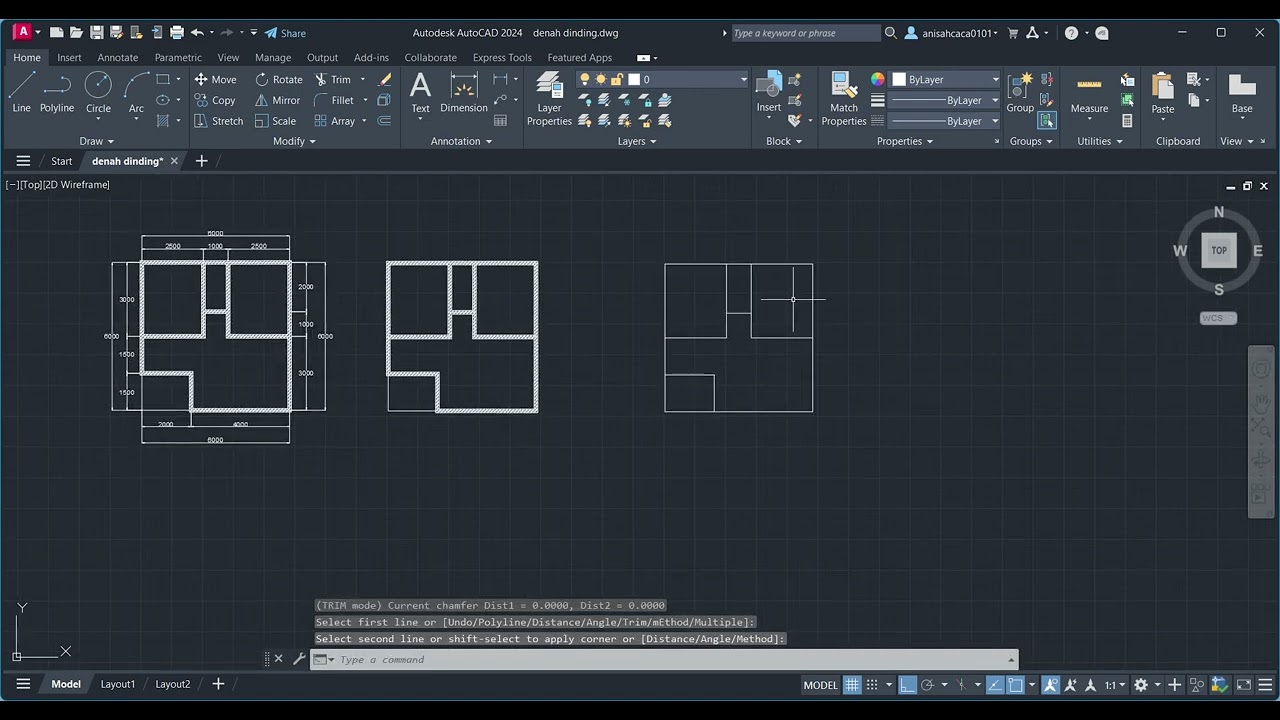The image size is (1280, 720).
Task: Choose the Circle tool
Action: tap(98, 93)
